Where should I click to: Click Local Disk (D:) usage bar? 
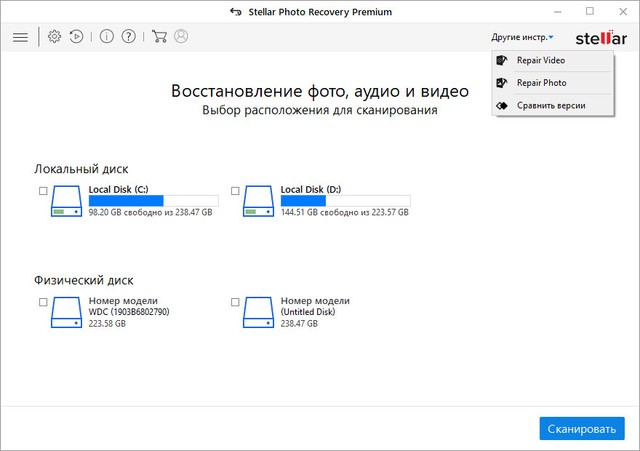(345, 200)
